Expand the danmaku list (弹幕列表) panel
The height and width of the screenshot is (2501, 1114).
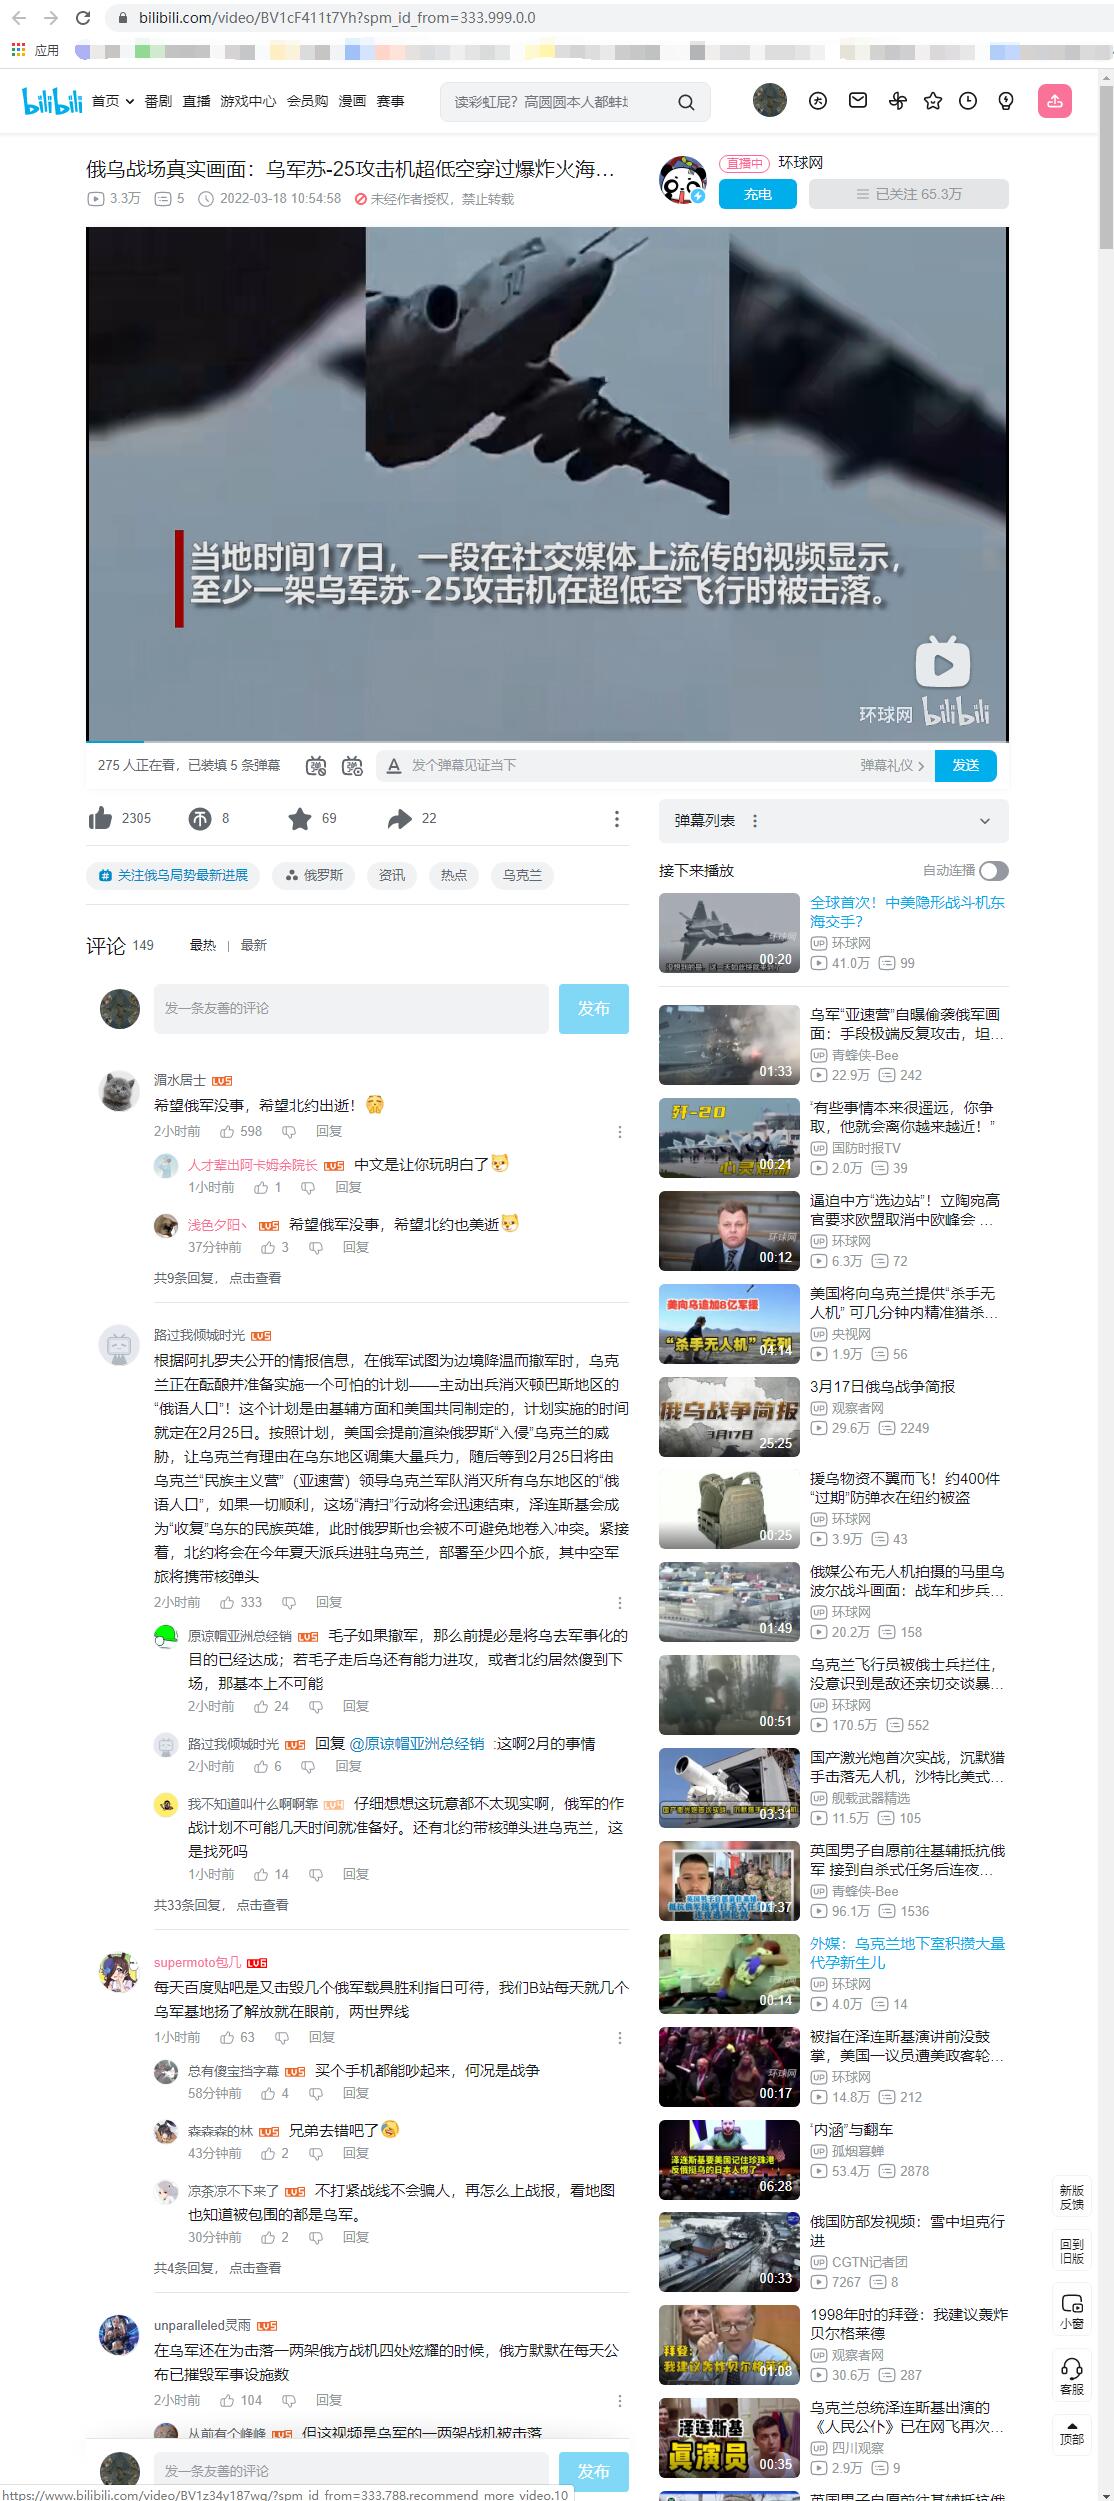(x=984, y=821)
